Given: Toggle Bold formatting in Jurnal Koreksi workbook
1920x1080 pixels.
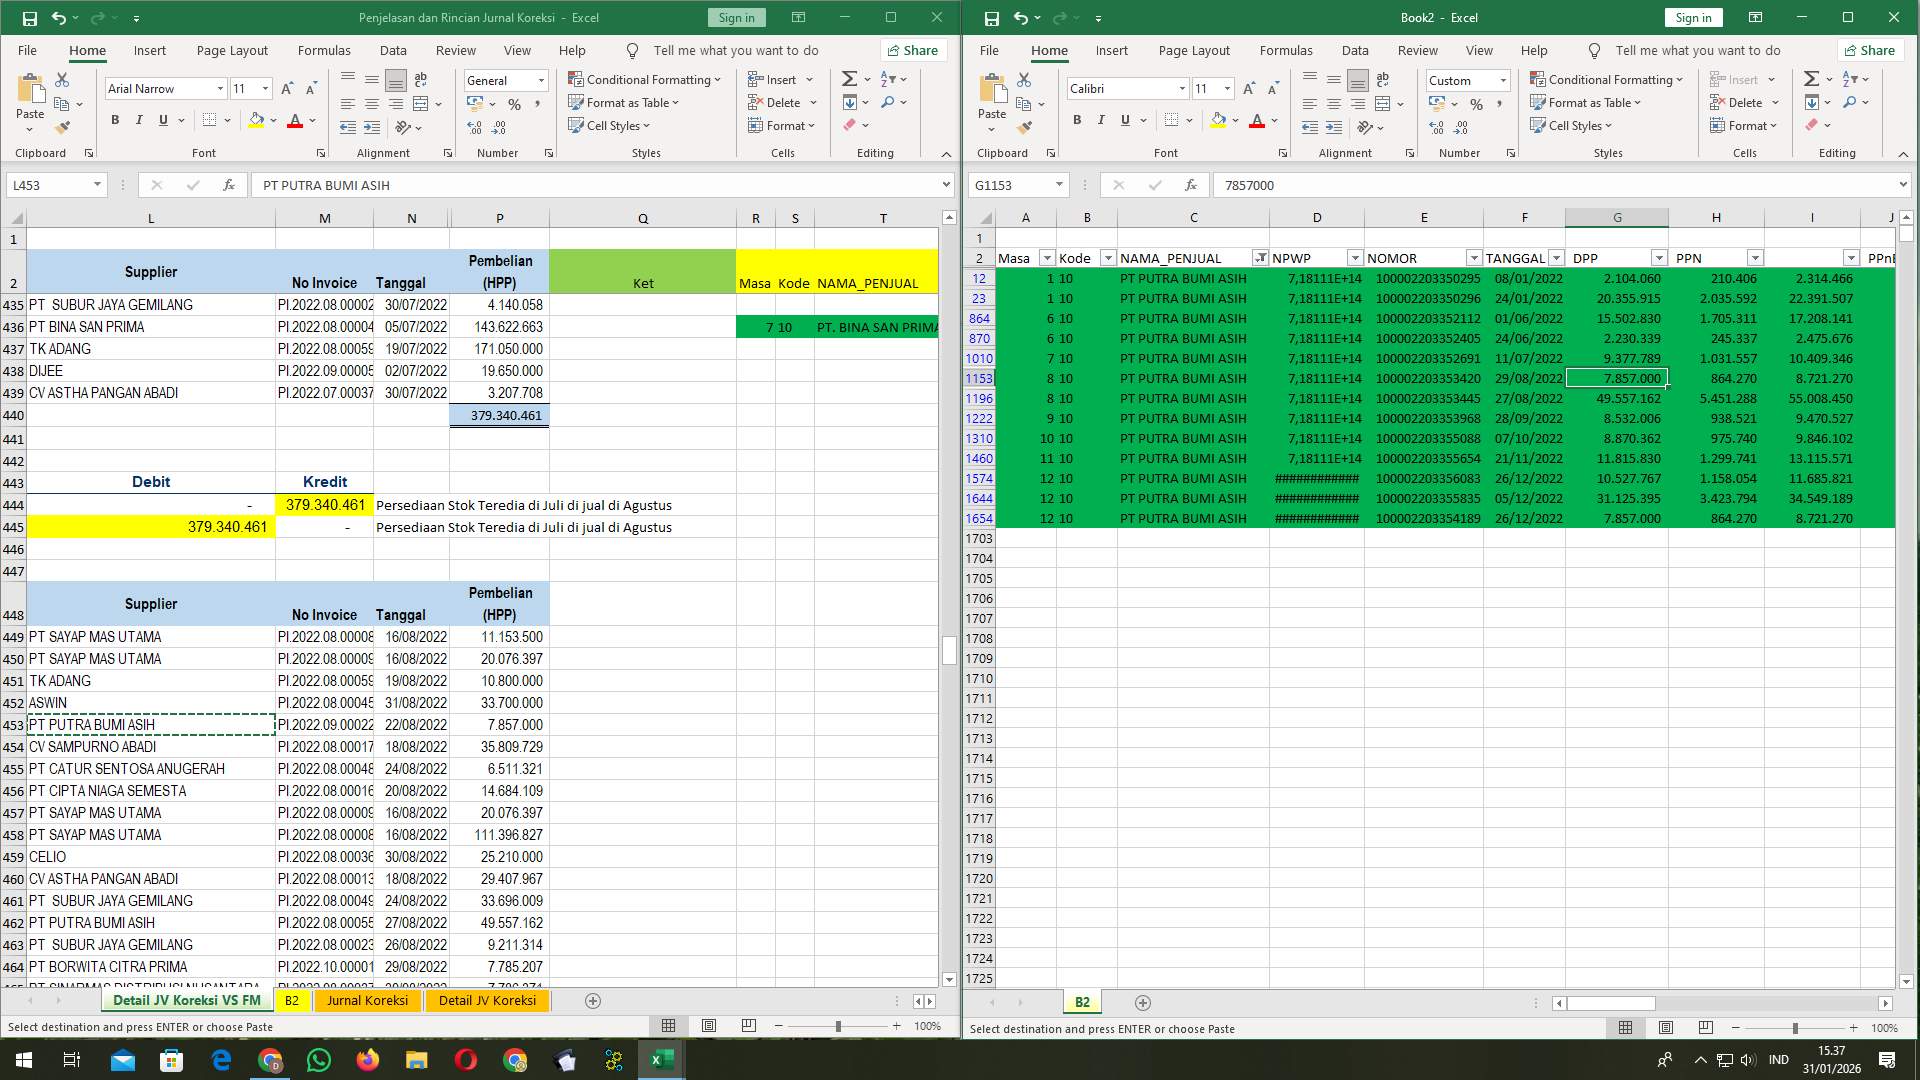Looking at the screenshot, I should (x=113, y=120).
